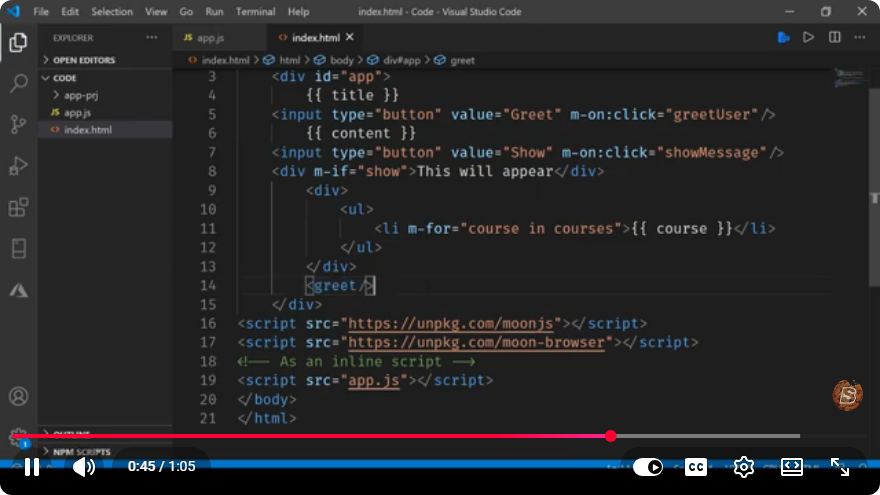
Task: Open the Accounts icon in activity bar
Action: point(19,396)
